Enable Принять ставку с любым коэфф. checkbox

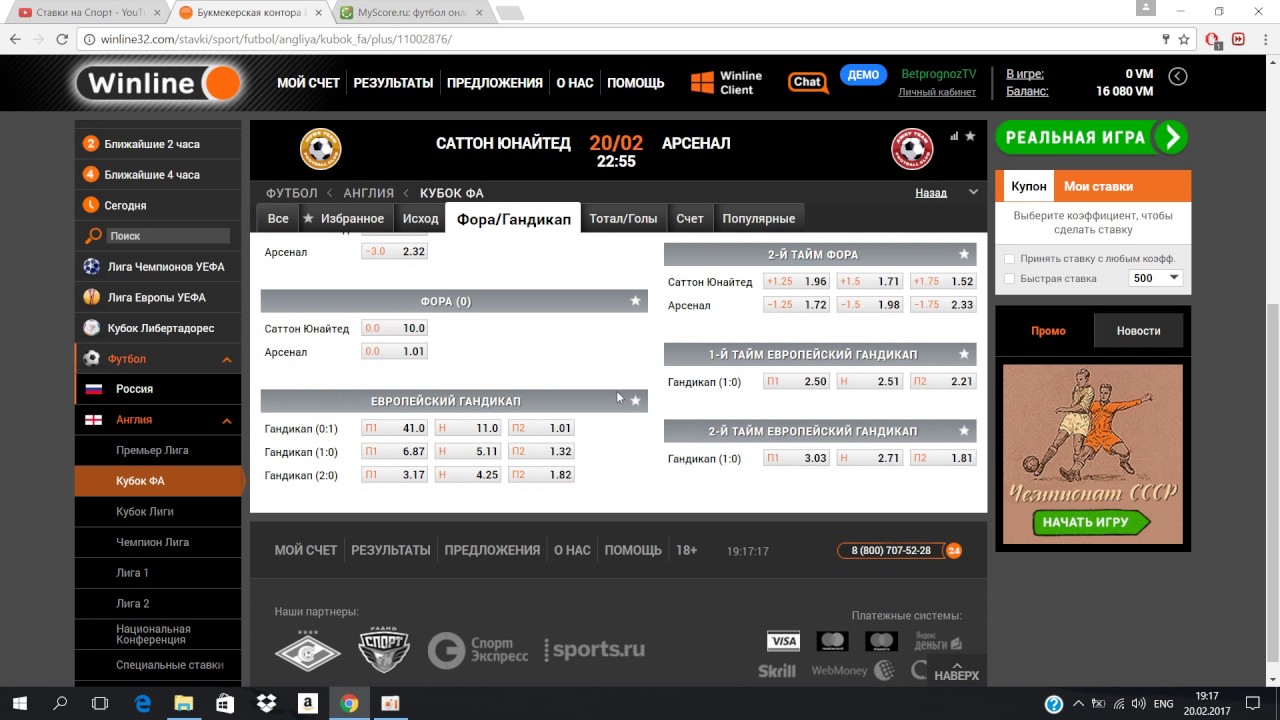1009,259
